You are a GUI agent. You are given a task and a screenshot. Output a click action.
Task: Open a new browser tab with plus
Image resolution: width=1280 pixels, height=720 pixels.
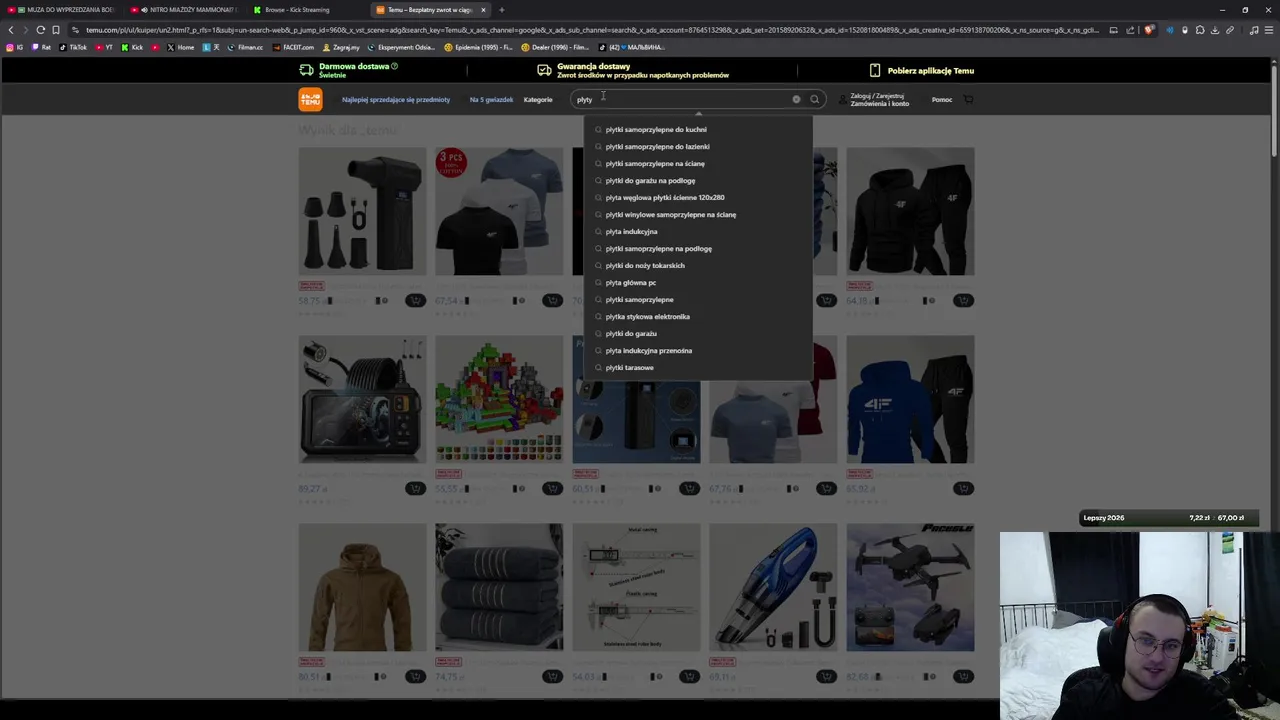coord(502,10)
